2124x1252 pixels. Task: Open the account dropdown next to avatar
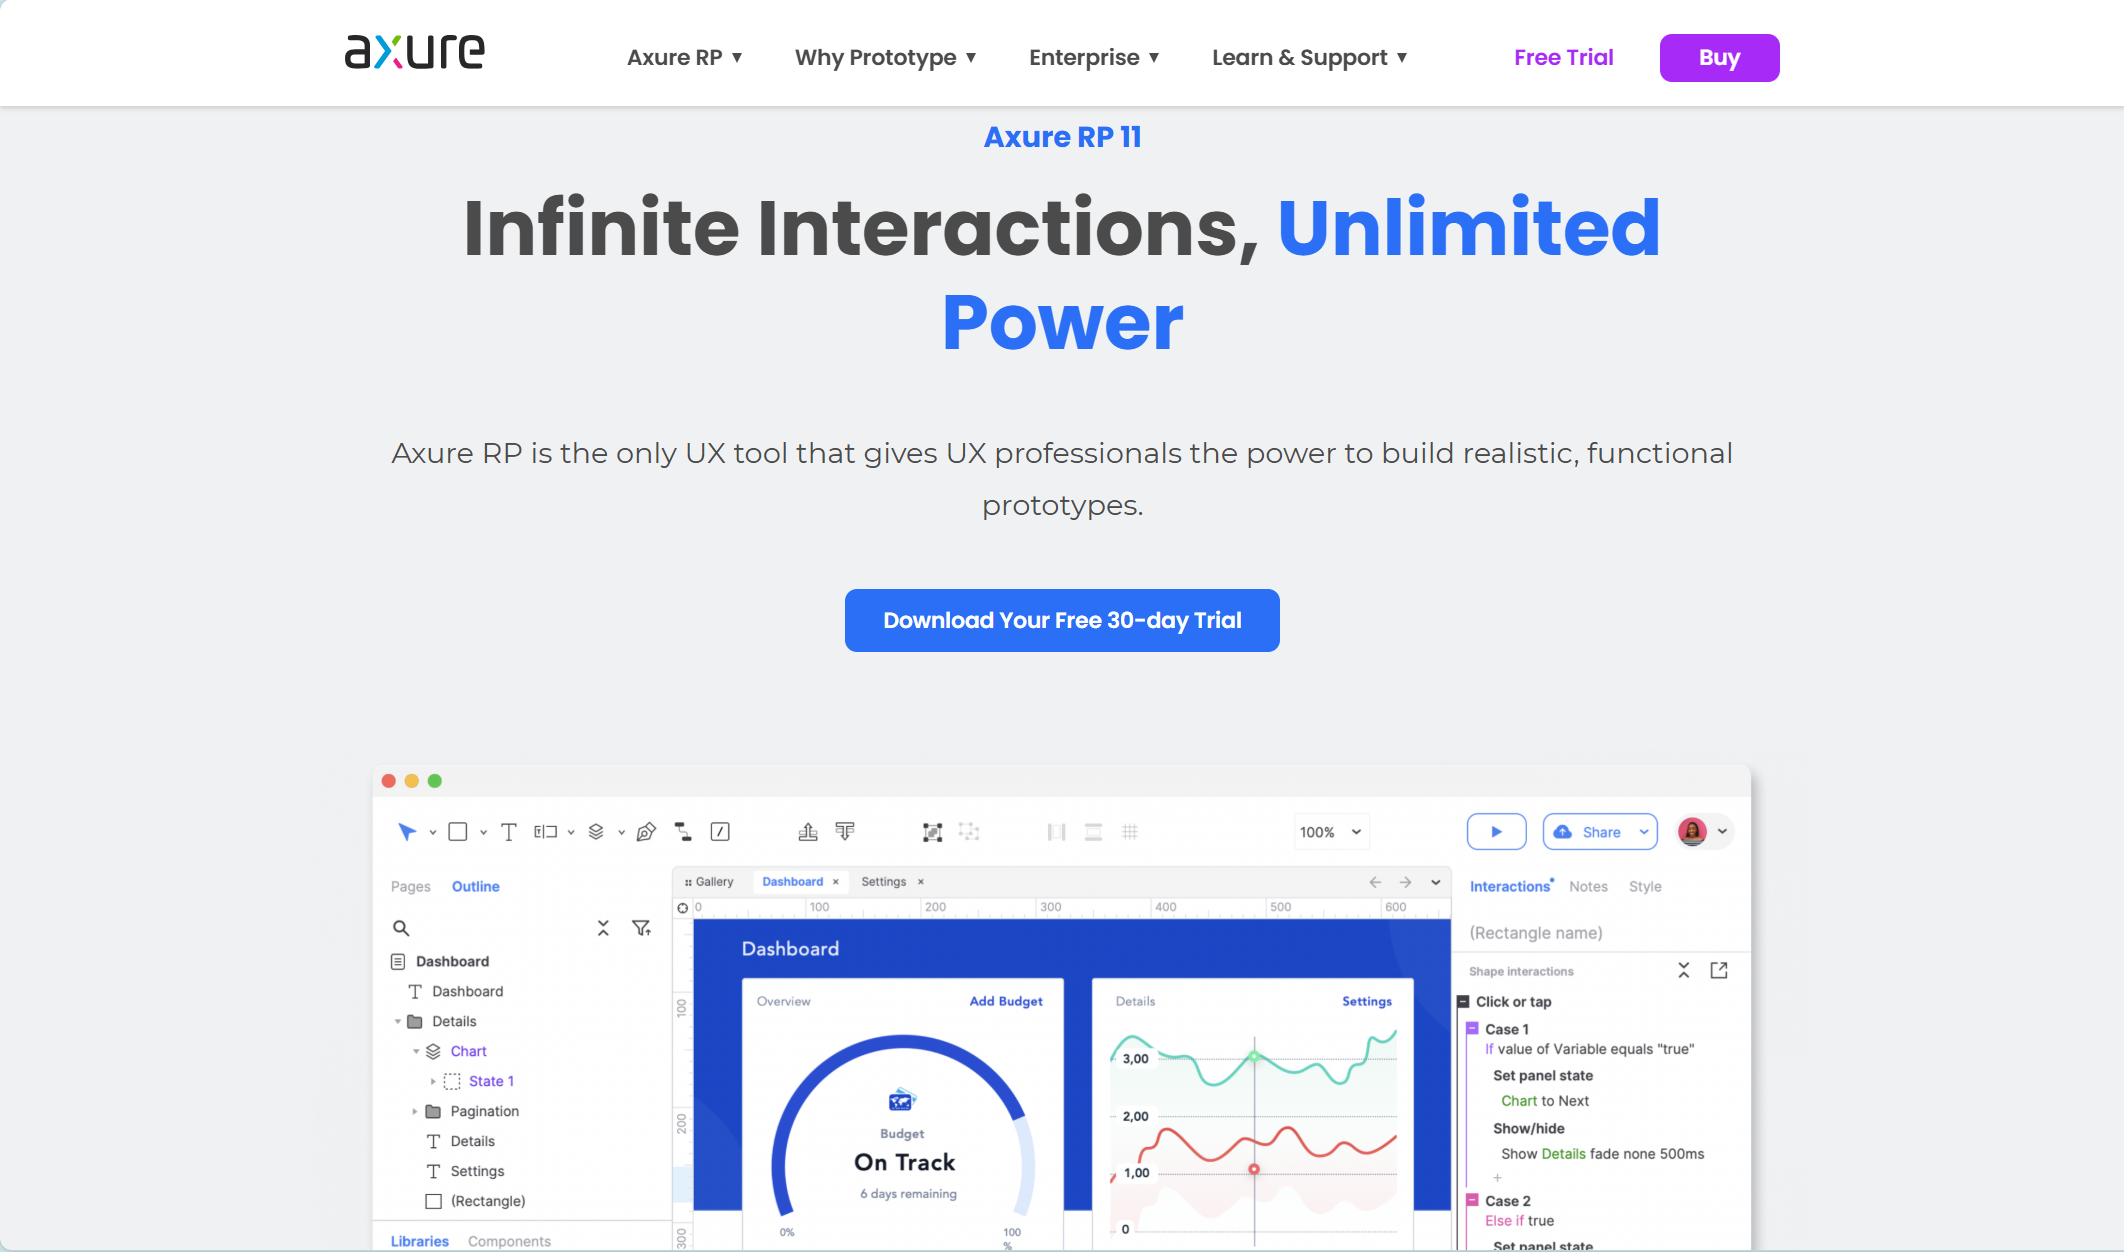(1722, 831)
